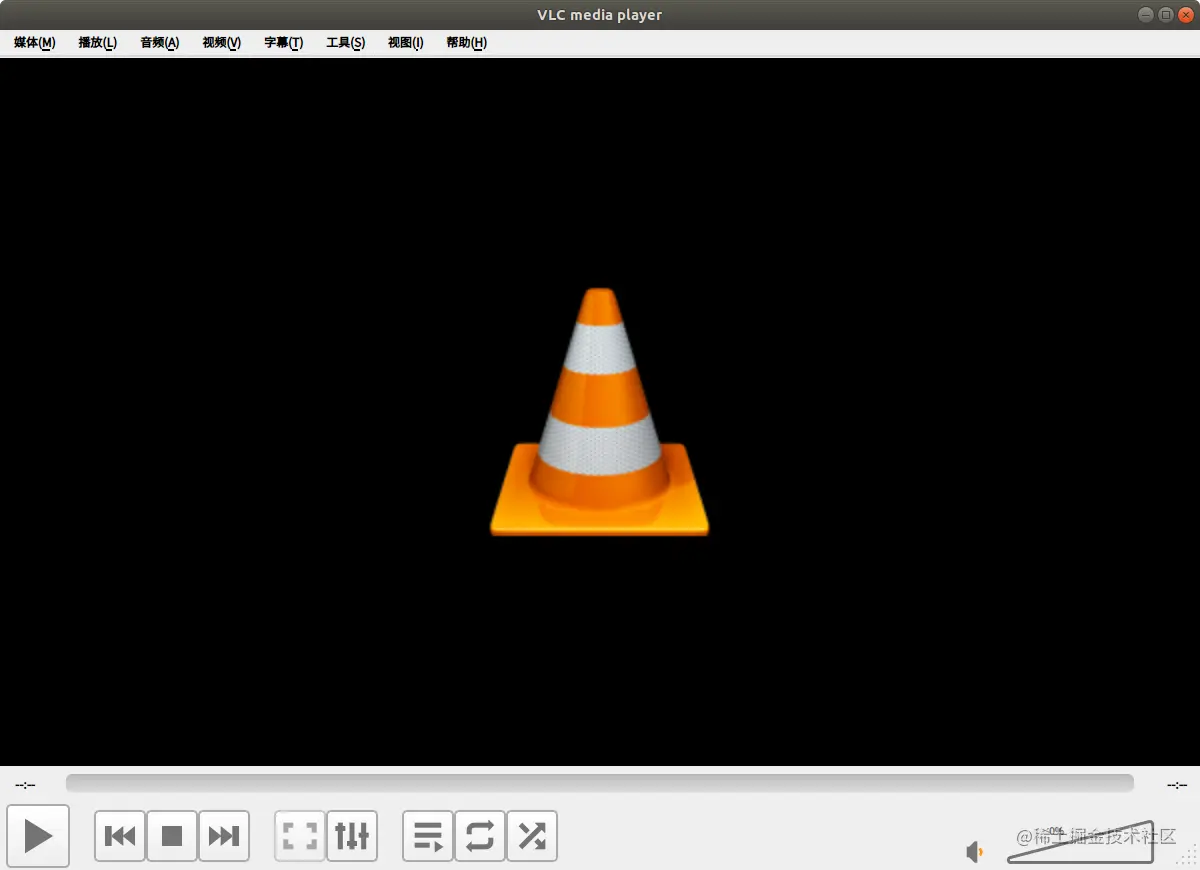Open the 媒体(M) menu
Image resolution: width=1200 pixels, height=870 pixels.
[35, 43]
